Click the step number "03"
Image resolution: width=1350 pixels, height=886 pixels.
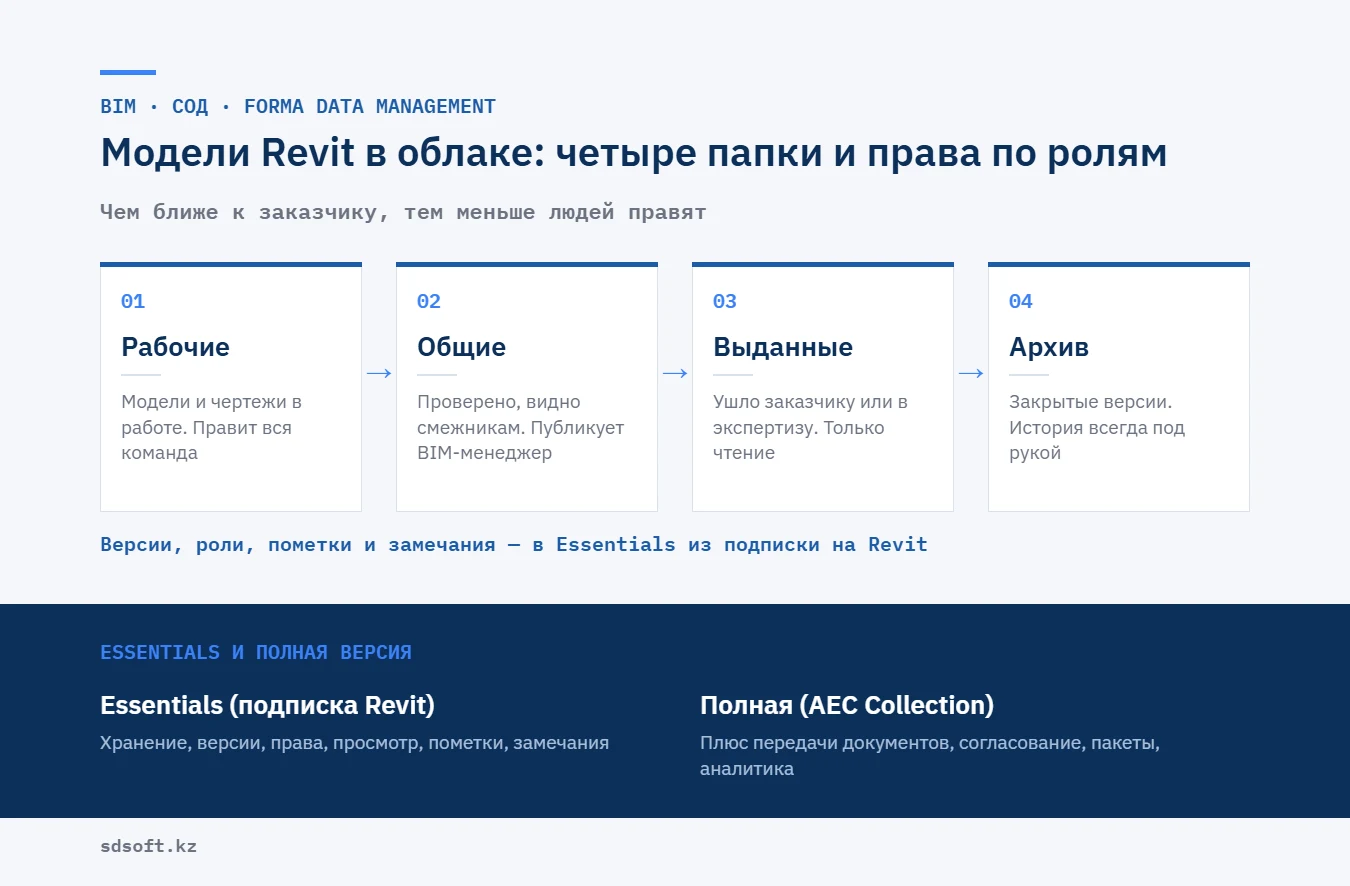tap(725, 301)
